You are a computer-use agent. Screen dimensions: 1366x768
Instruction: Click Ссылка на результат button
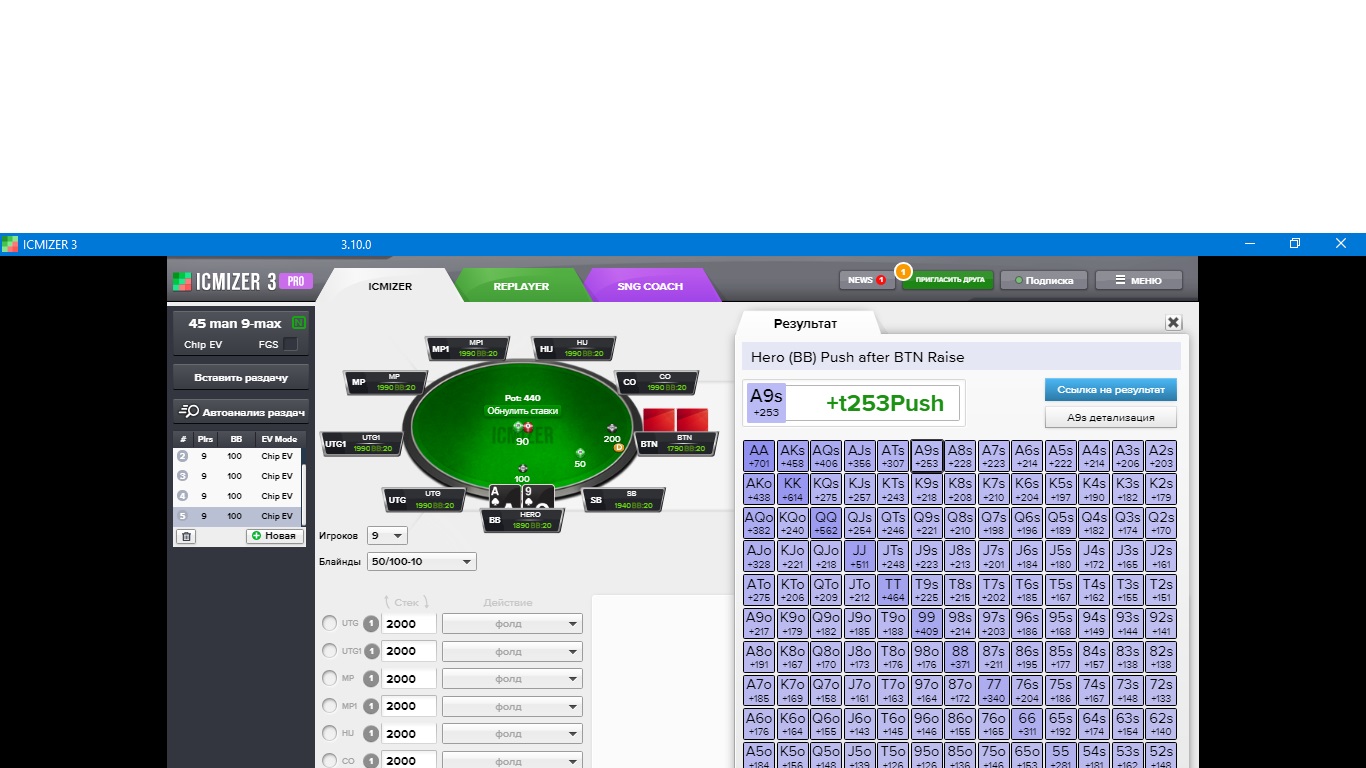[1111, 389]
